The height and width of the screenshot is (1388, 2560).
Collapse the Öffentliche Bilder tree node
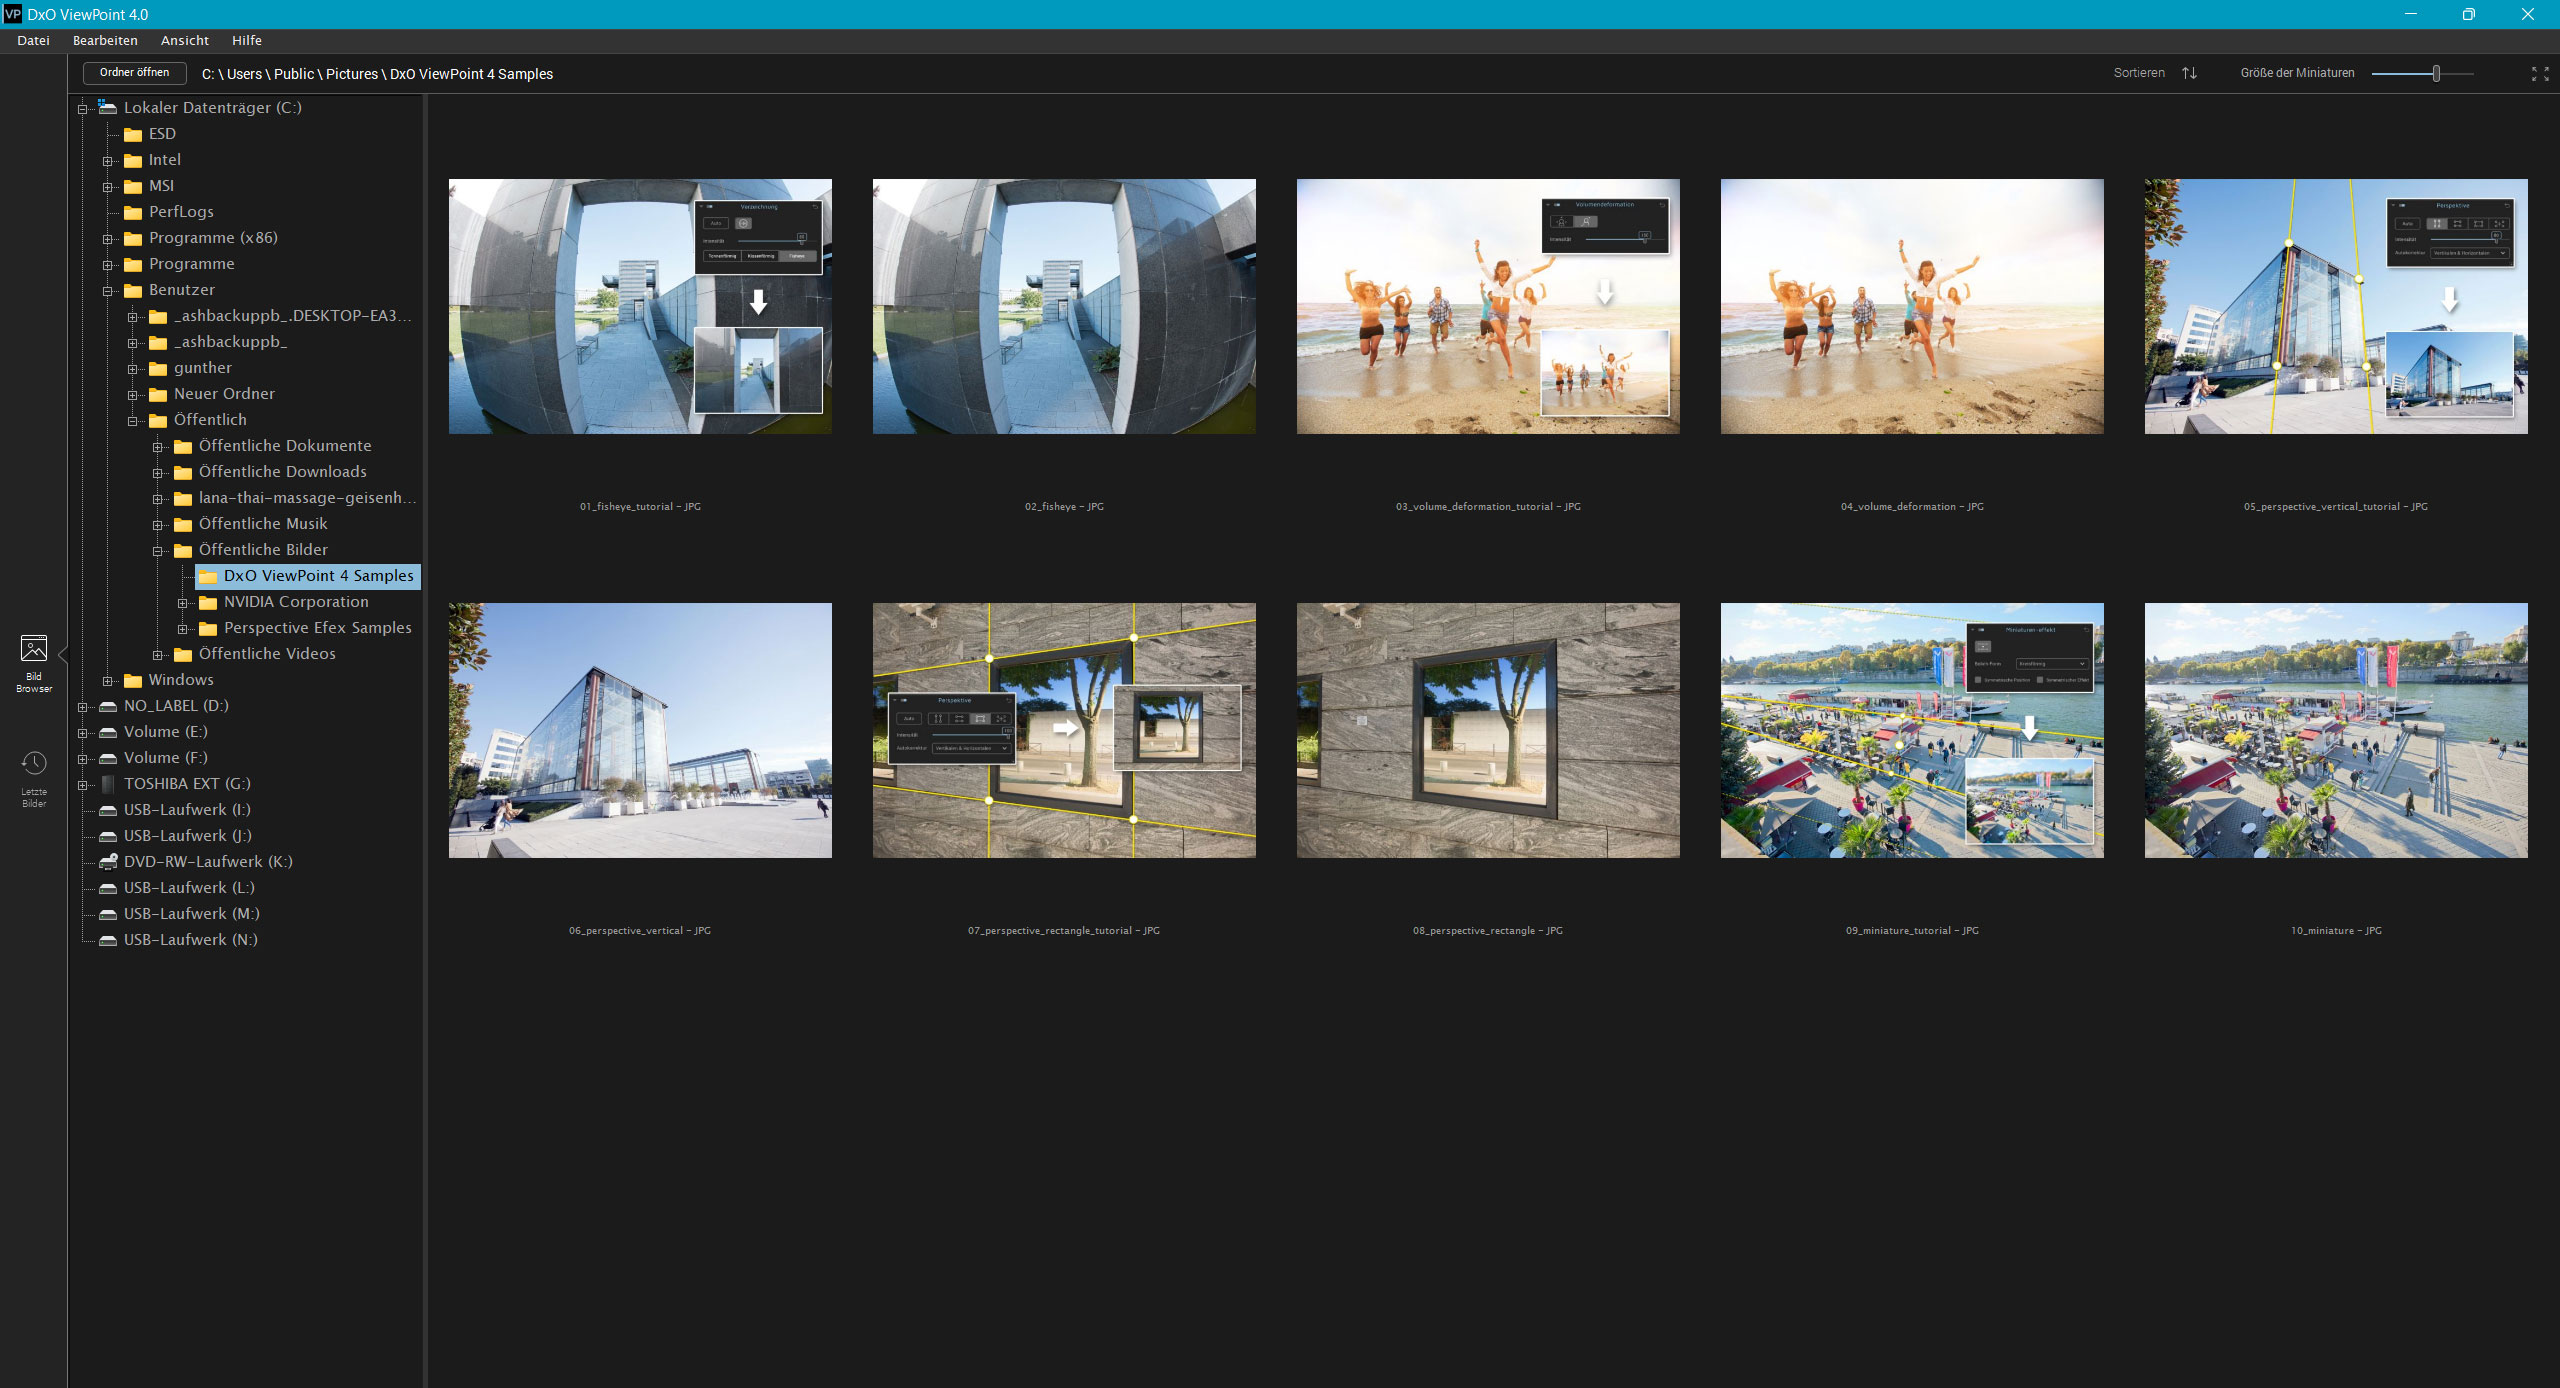pos(158,551)
